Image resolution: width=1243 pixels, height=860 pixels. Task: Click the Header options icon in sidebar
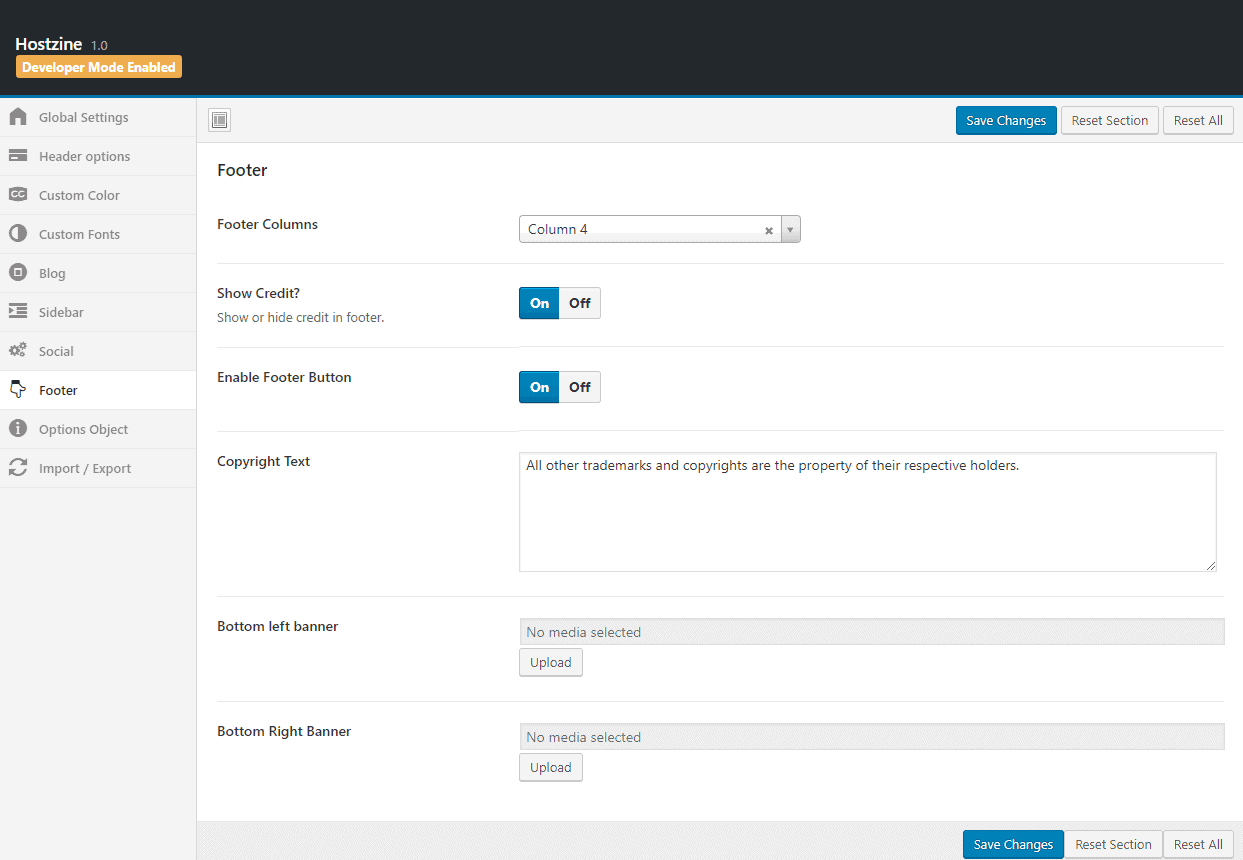click(x=18, y=156)
